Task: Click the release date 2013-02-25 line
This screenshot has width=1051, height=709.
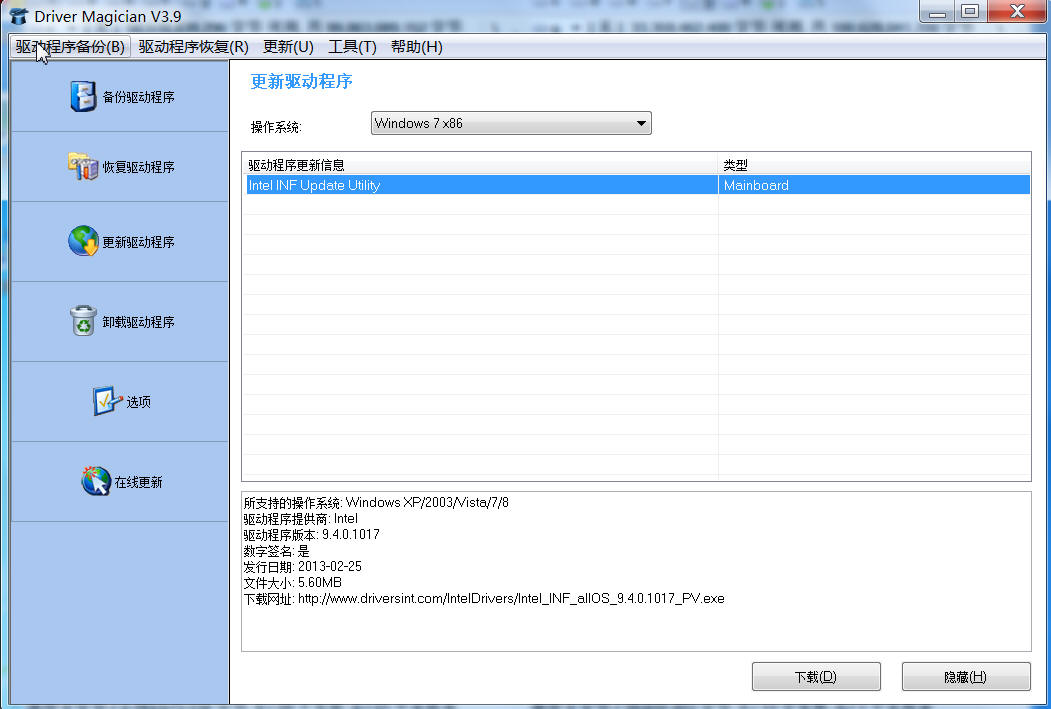Action: tap(302, 566)
